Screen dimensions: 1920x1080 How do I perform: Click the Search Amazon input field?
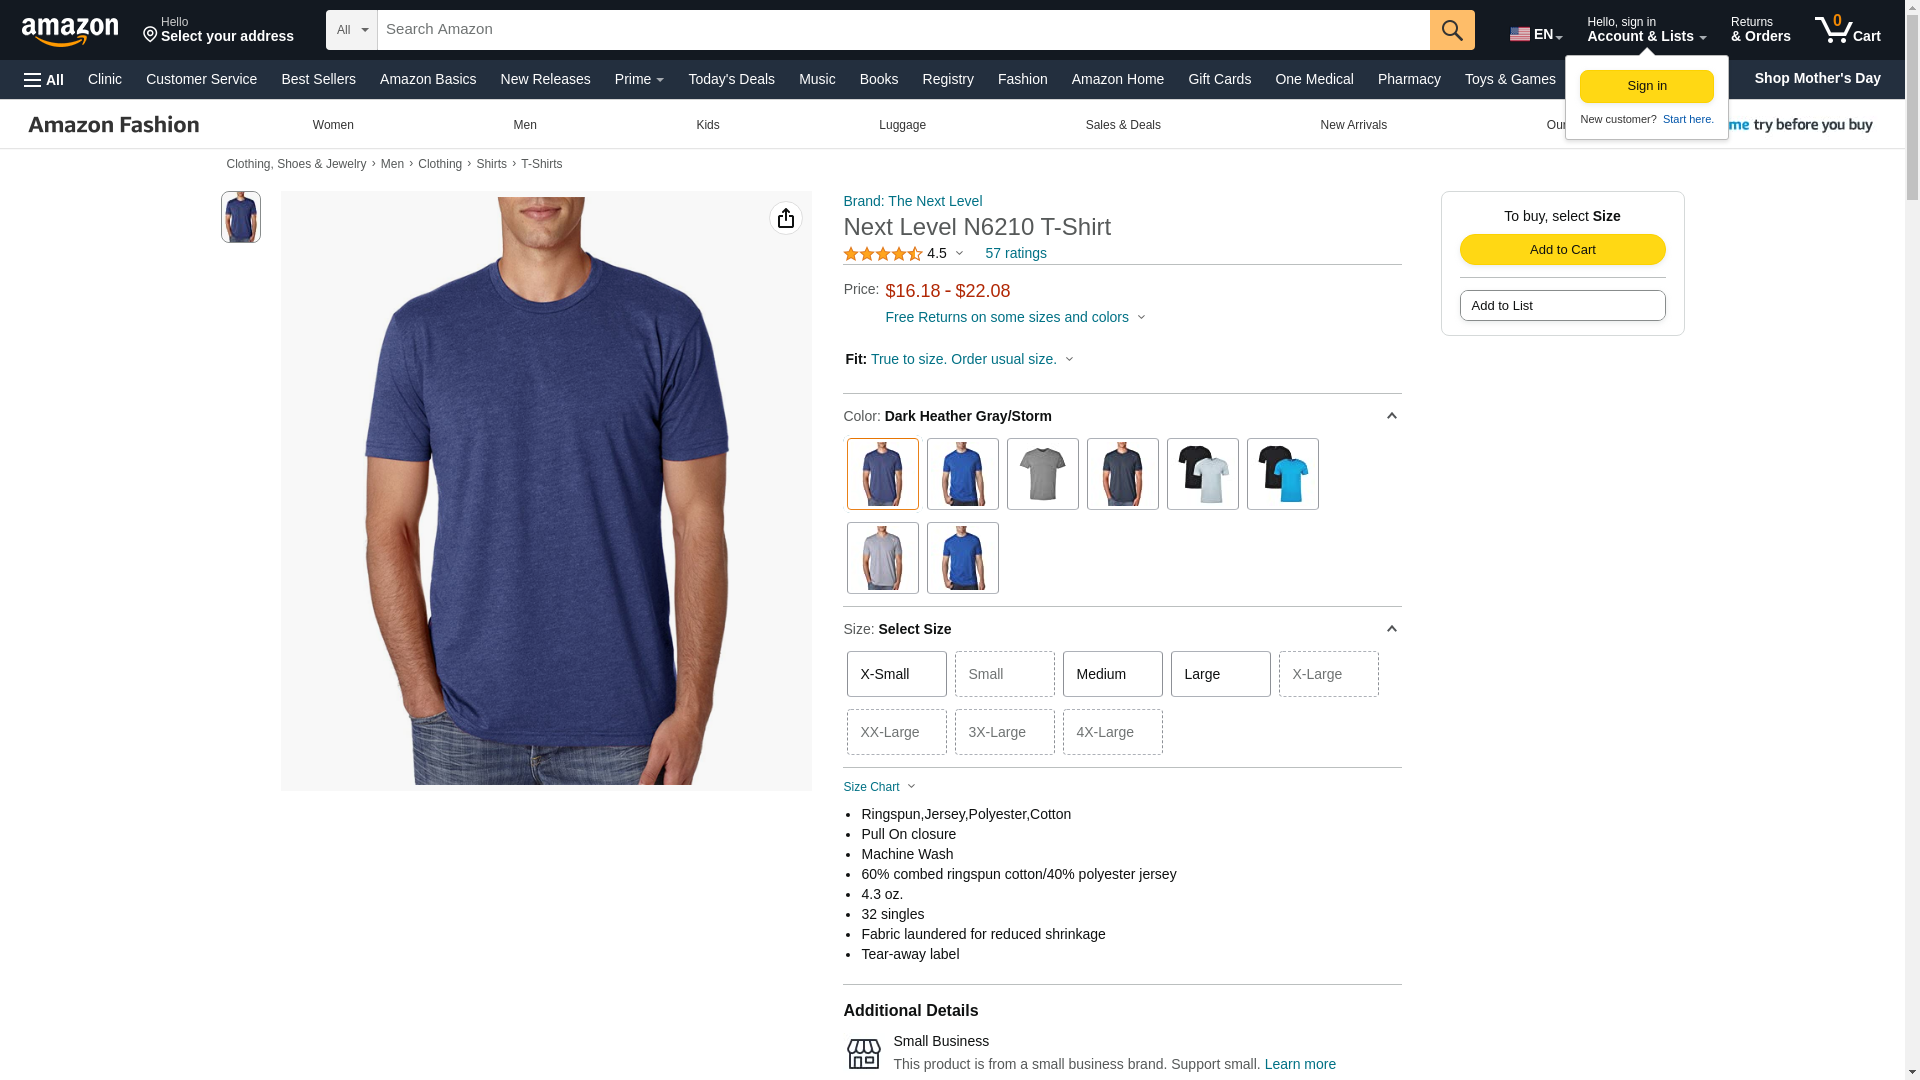pyautogui.click(x=904, y=30)
